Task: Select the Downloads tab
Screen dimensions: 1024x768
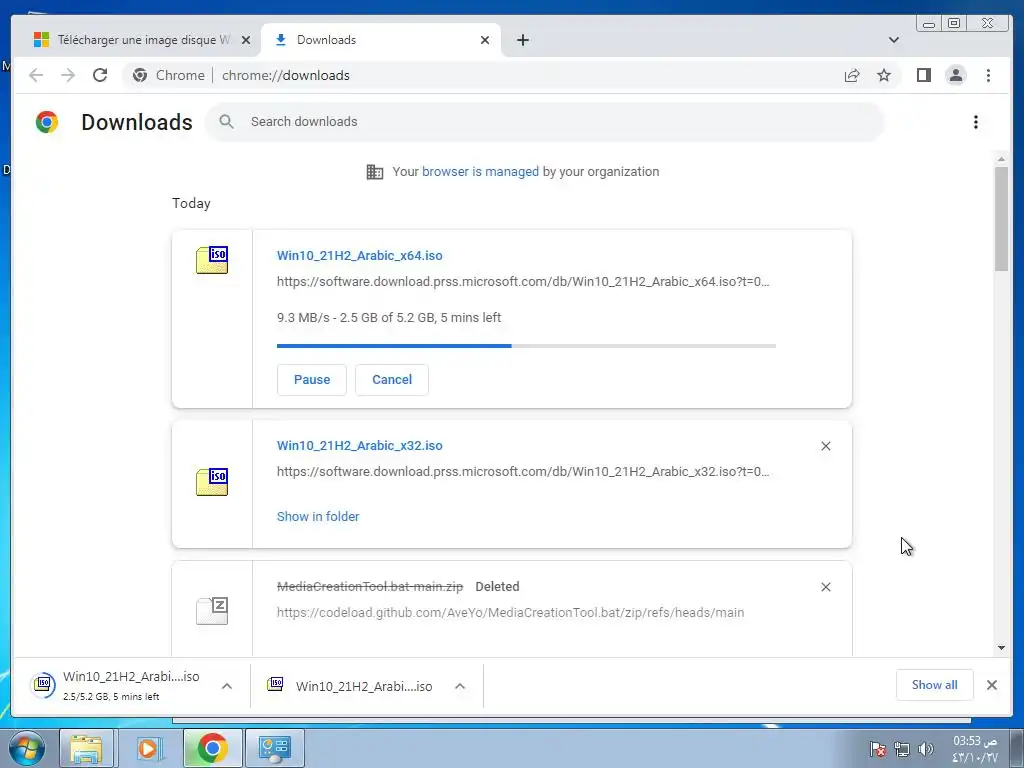Action: (381, 40)
